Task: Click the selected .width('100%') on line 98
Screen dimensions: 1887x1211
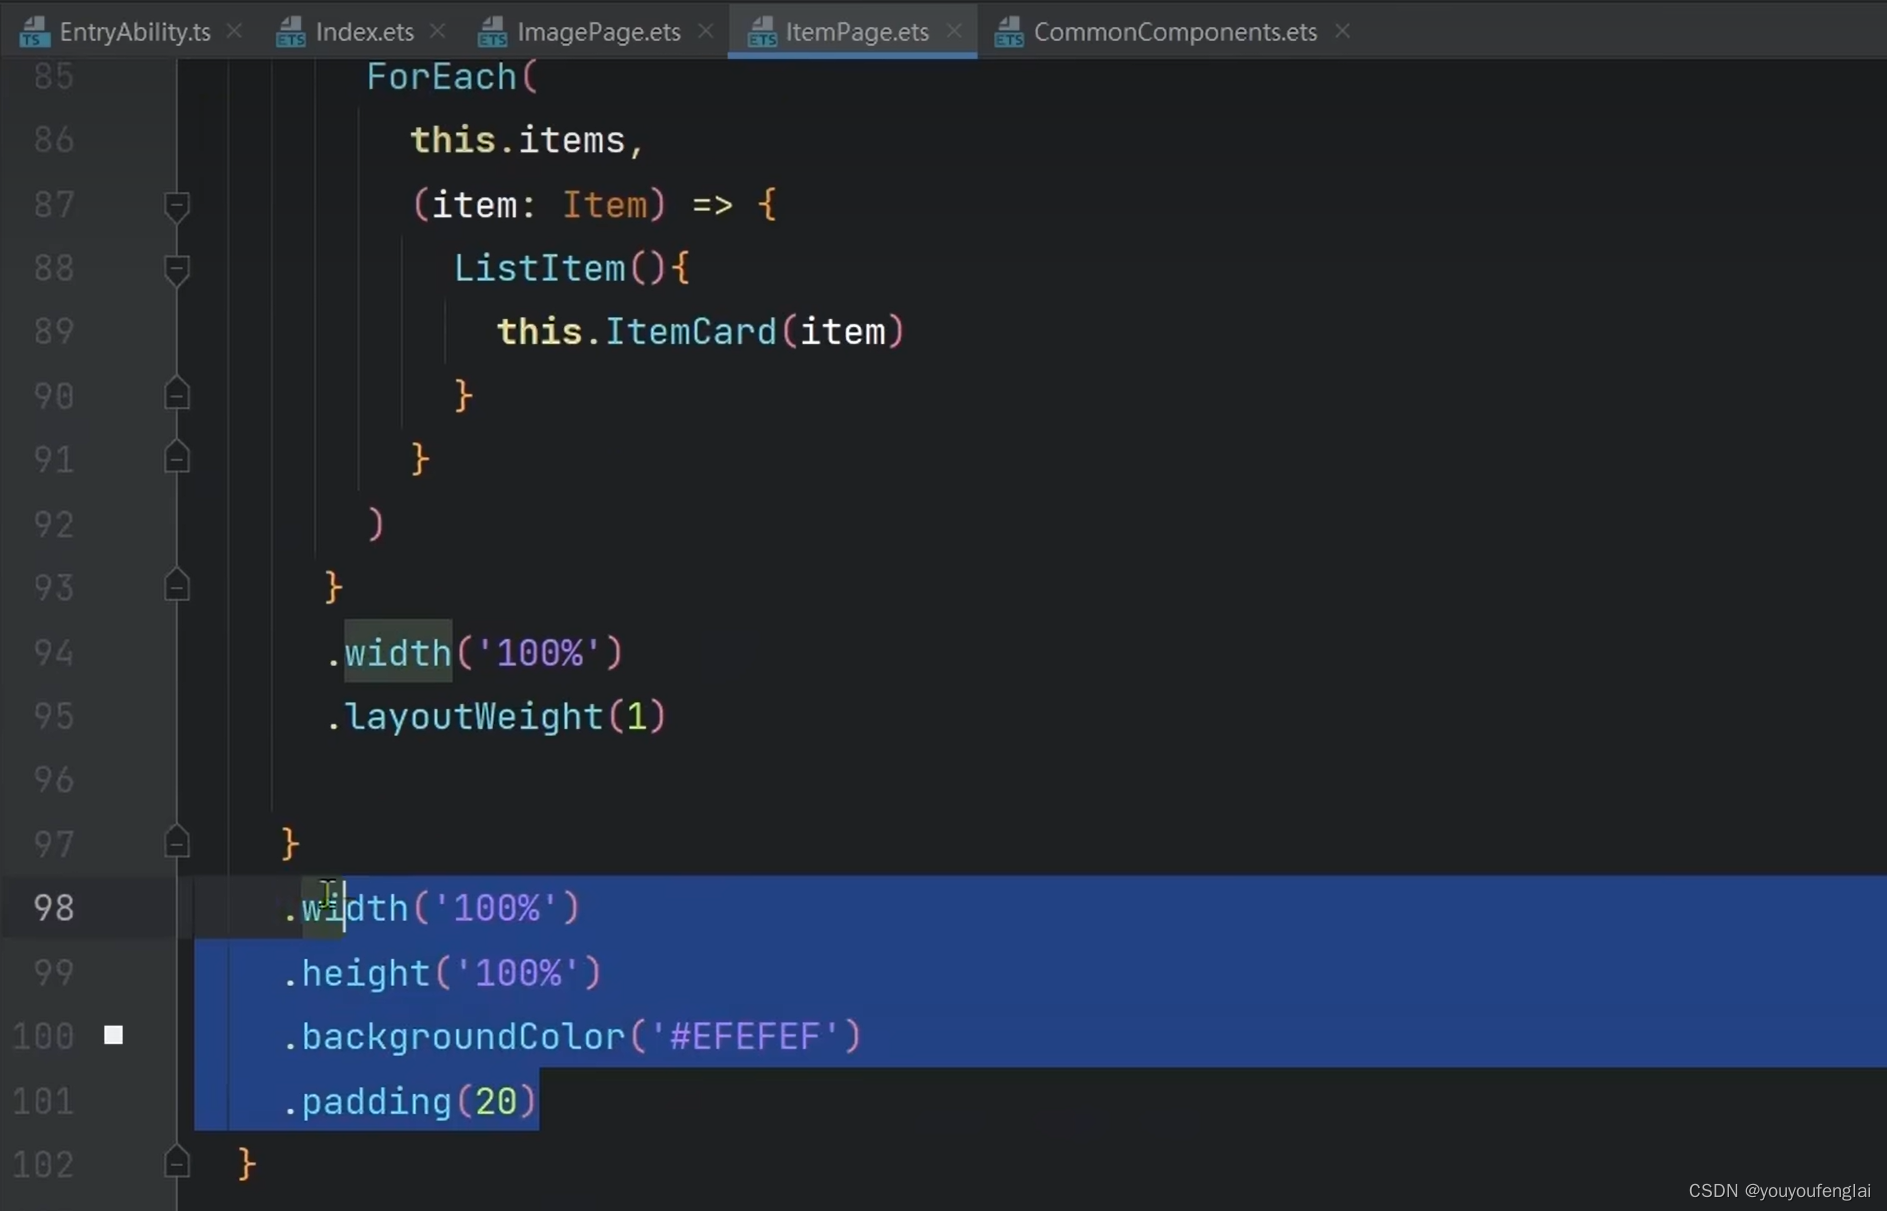Action: [x=431, y=907]
